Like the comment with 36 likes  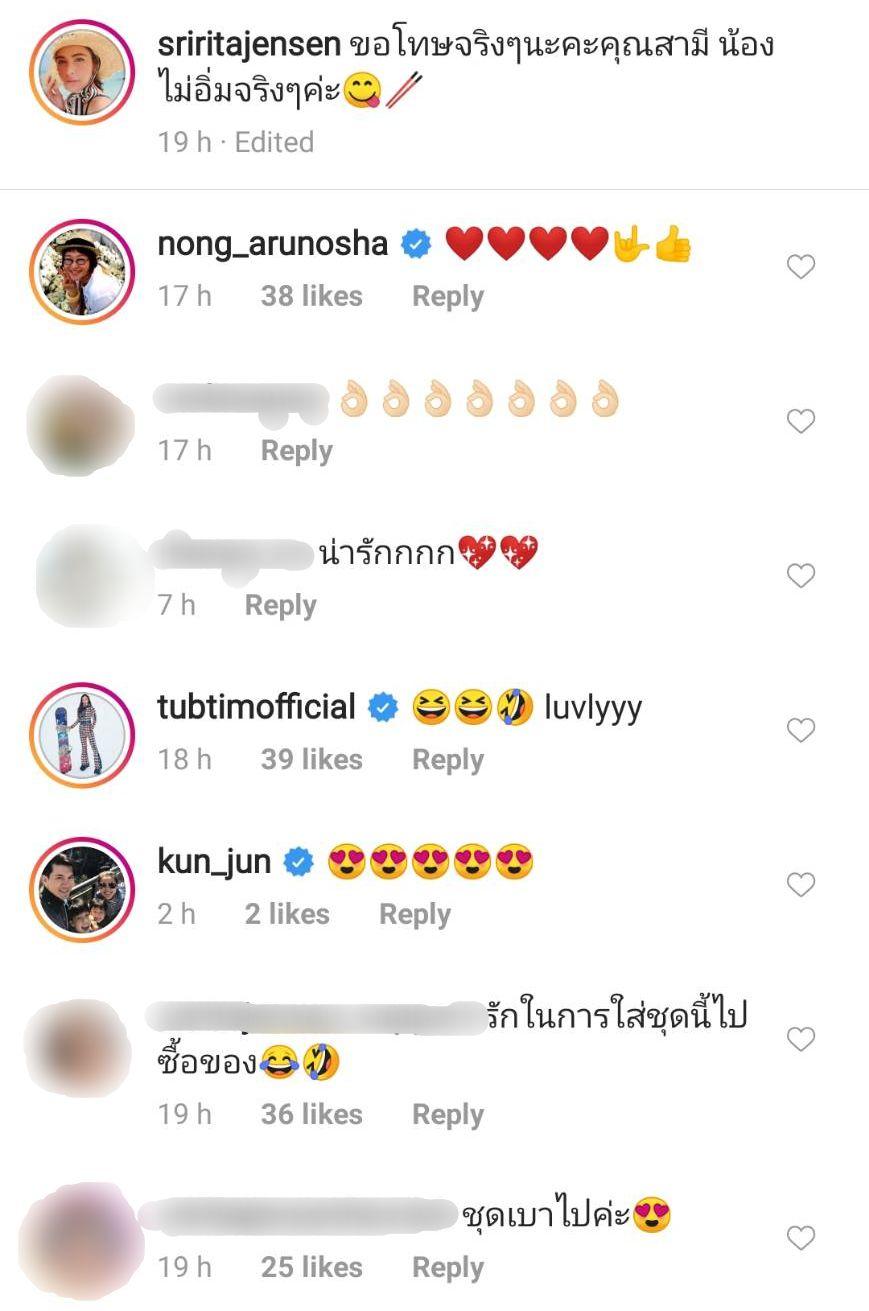(801, 1040)
